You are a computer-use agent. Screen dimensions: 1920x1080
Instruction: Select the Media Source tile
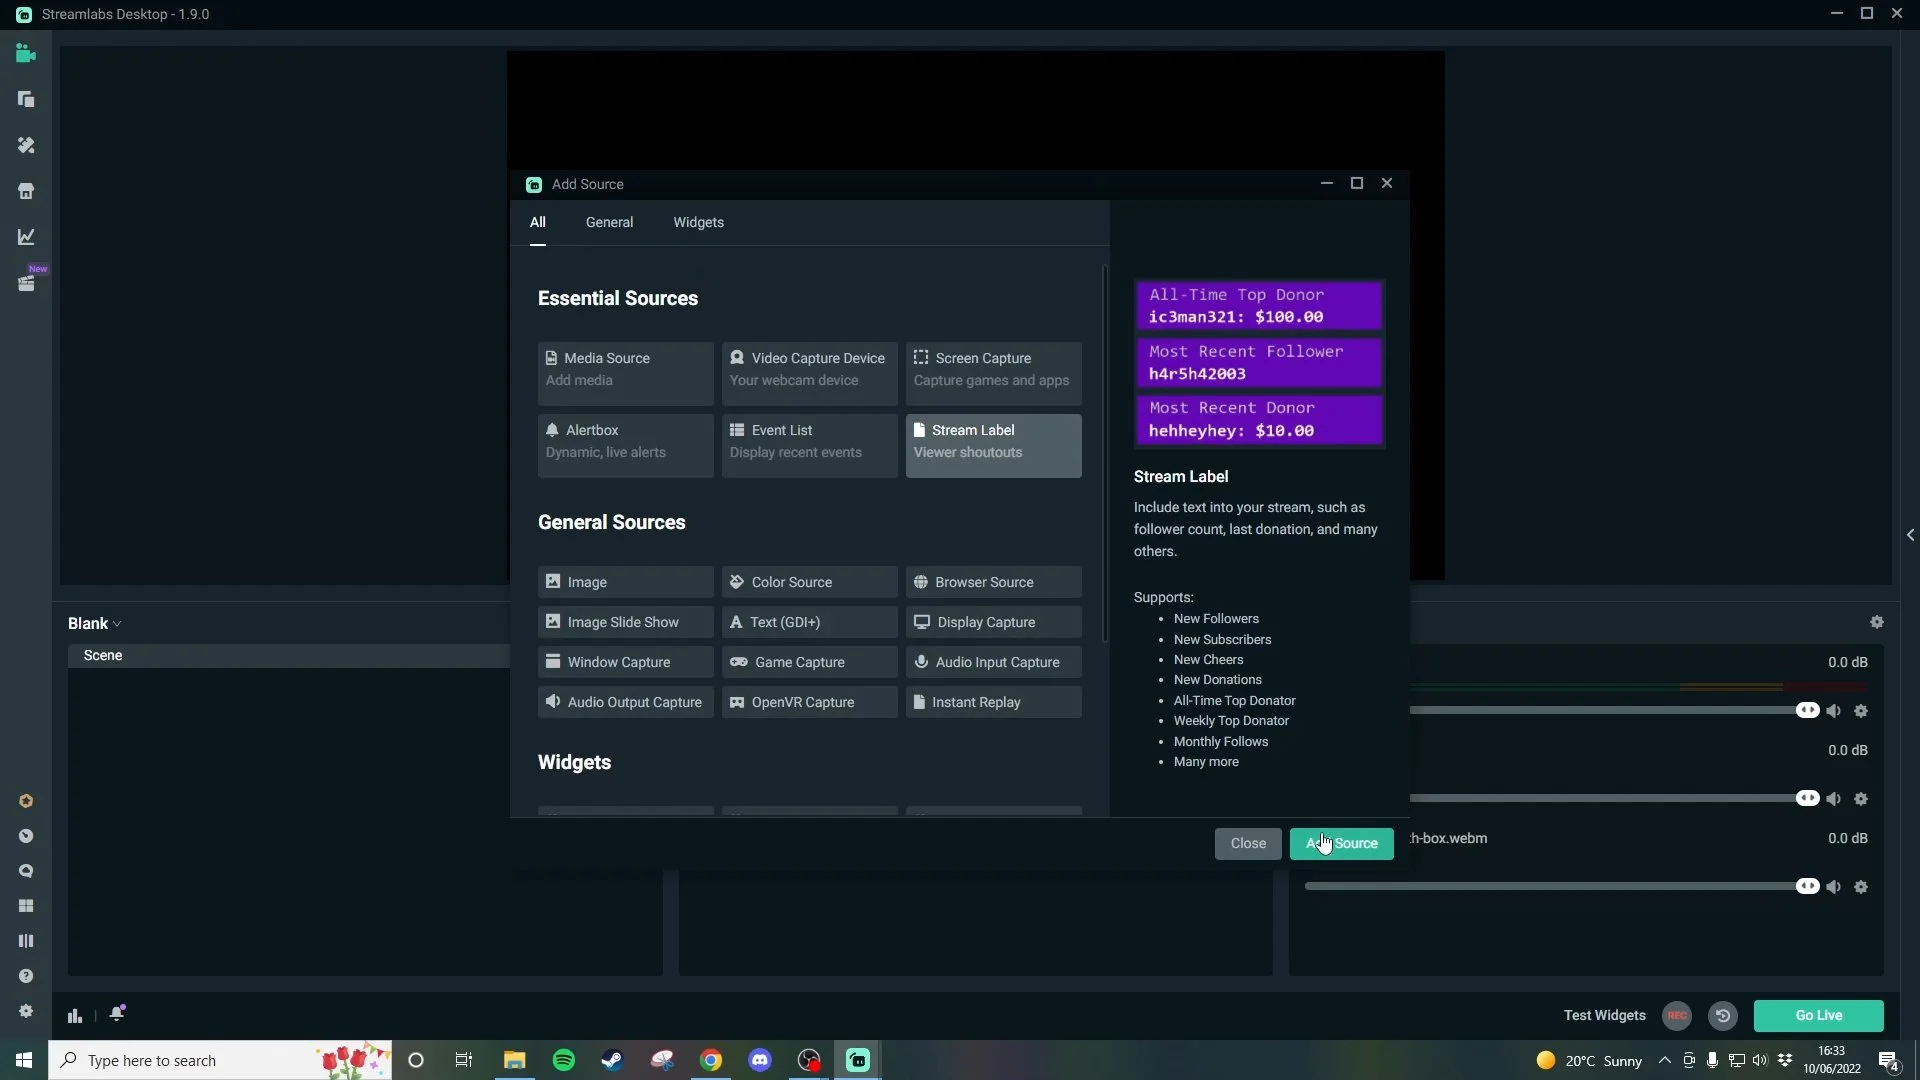click(626, 374)
